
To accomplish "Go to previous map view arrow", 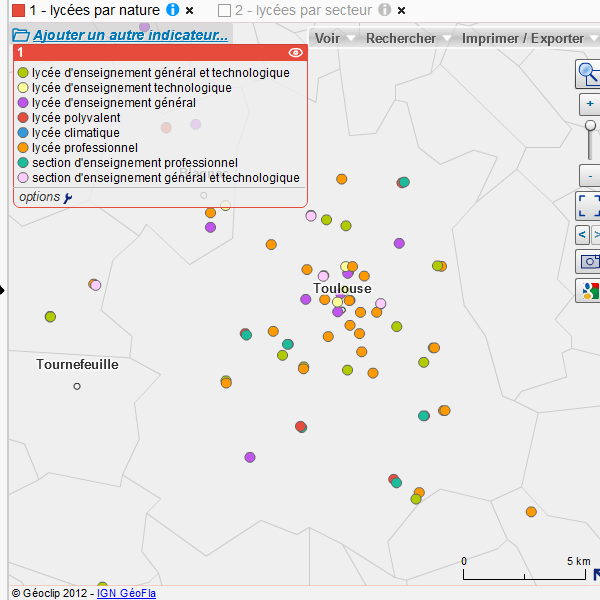I will tap(583, 234).
